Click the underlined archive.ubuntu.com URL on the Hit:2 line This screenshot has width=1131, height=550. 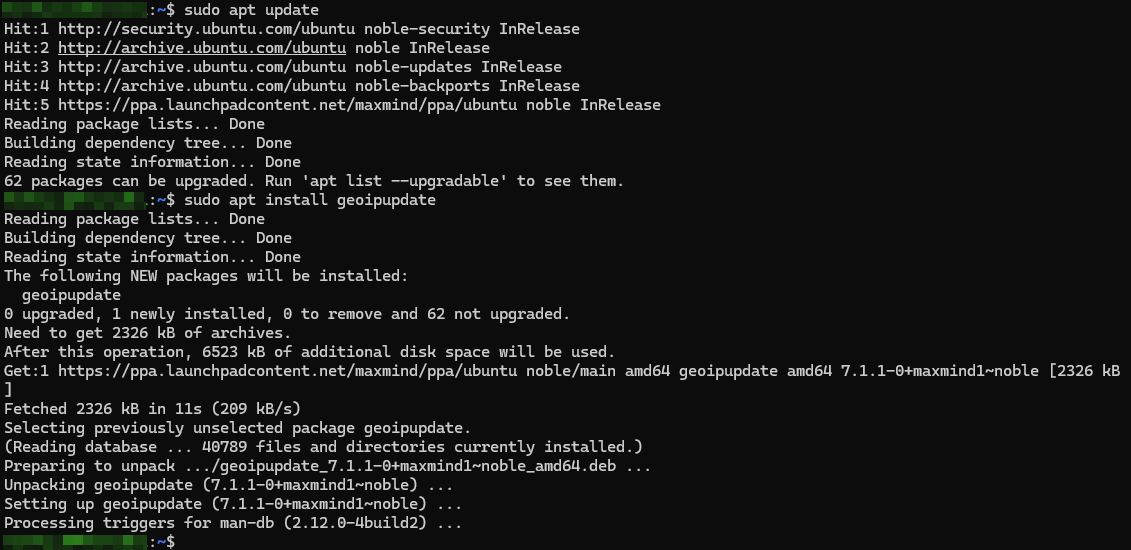pos(202,48)
